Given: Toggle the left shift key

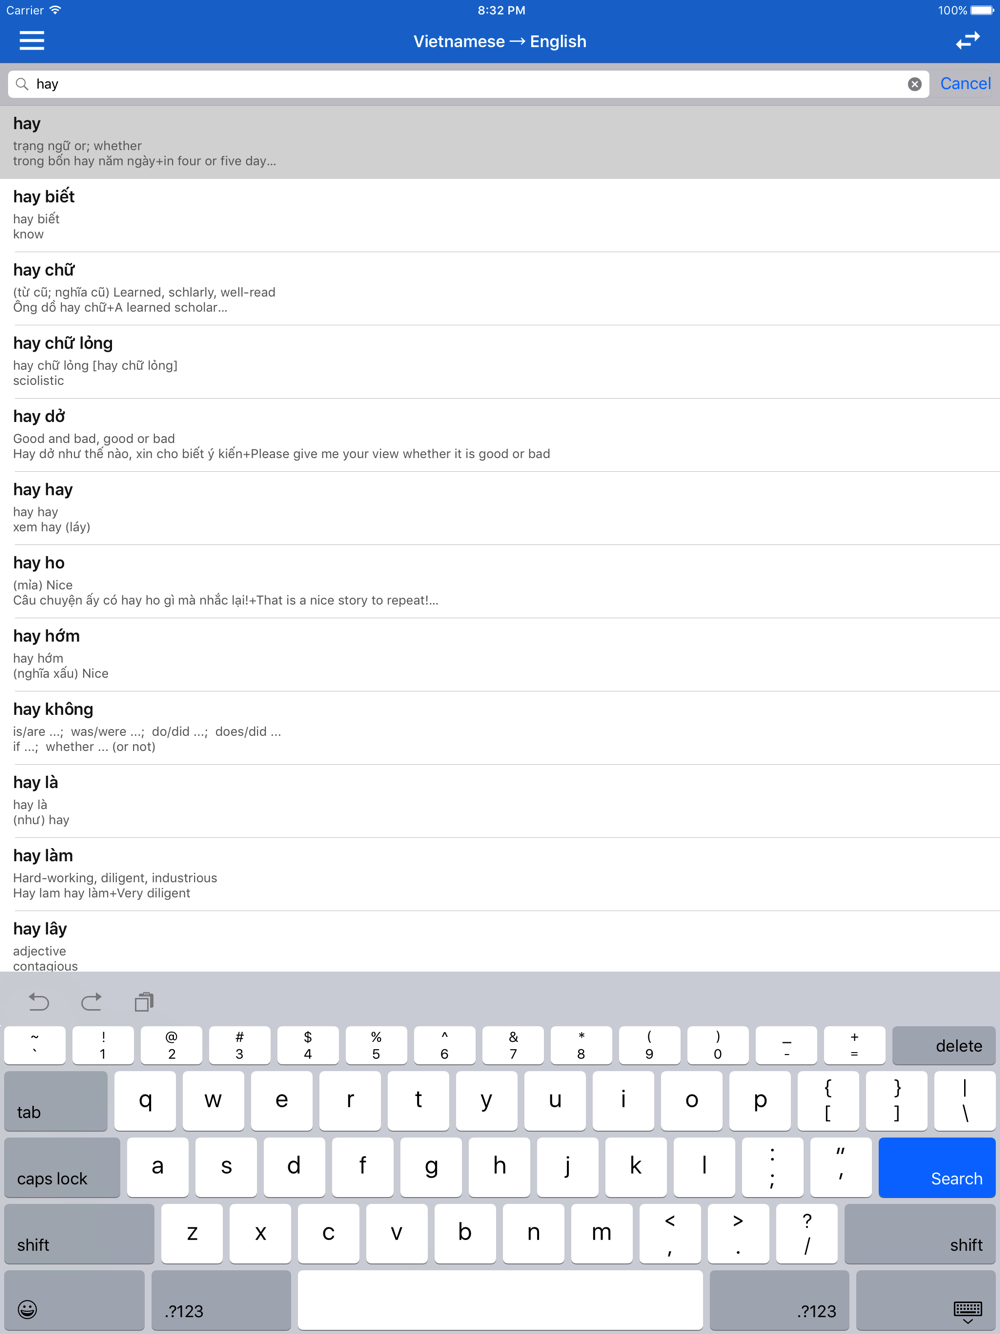Looking at the screenshot, I should 79,1234.
